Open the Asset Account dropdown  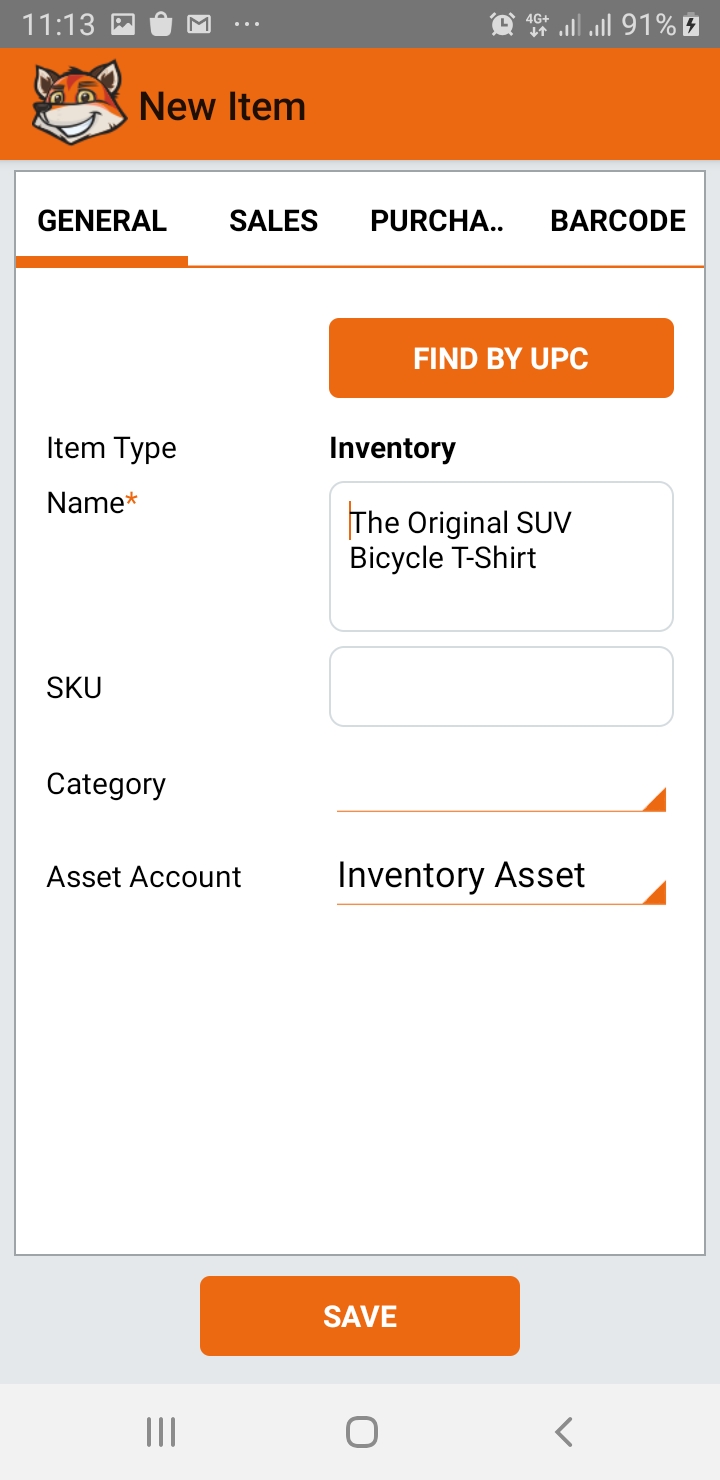(x=653, y=891)
